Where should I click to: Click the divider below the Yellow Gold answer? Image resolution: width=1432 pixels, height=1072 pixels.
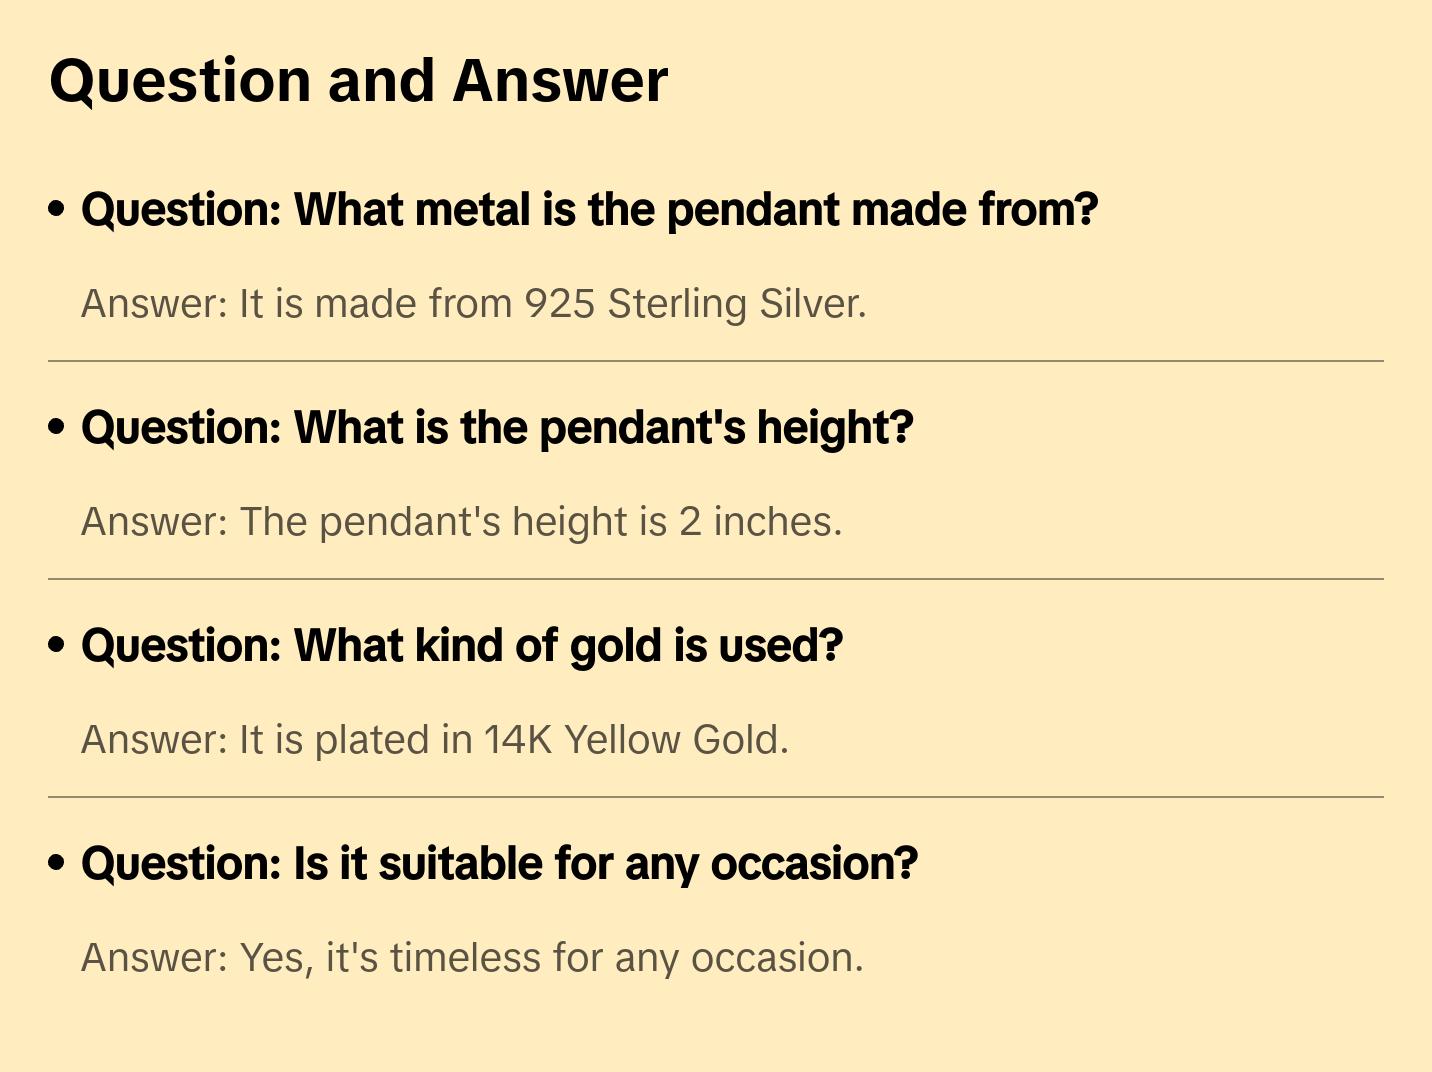pos(716,797)
